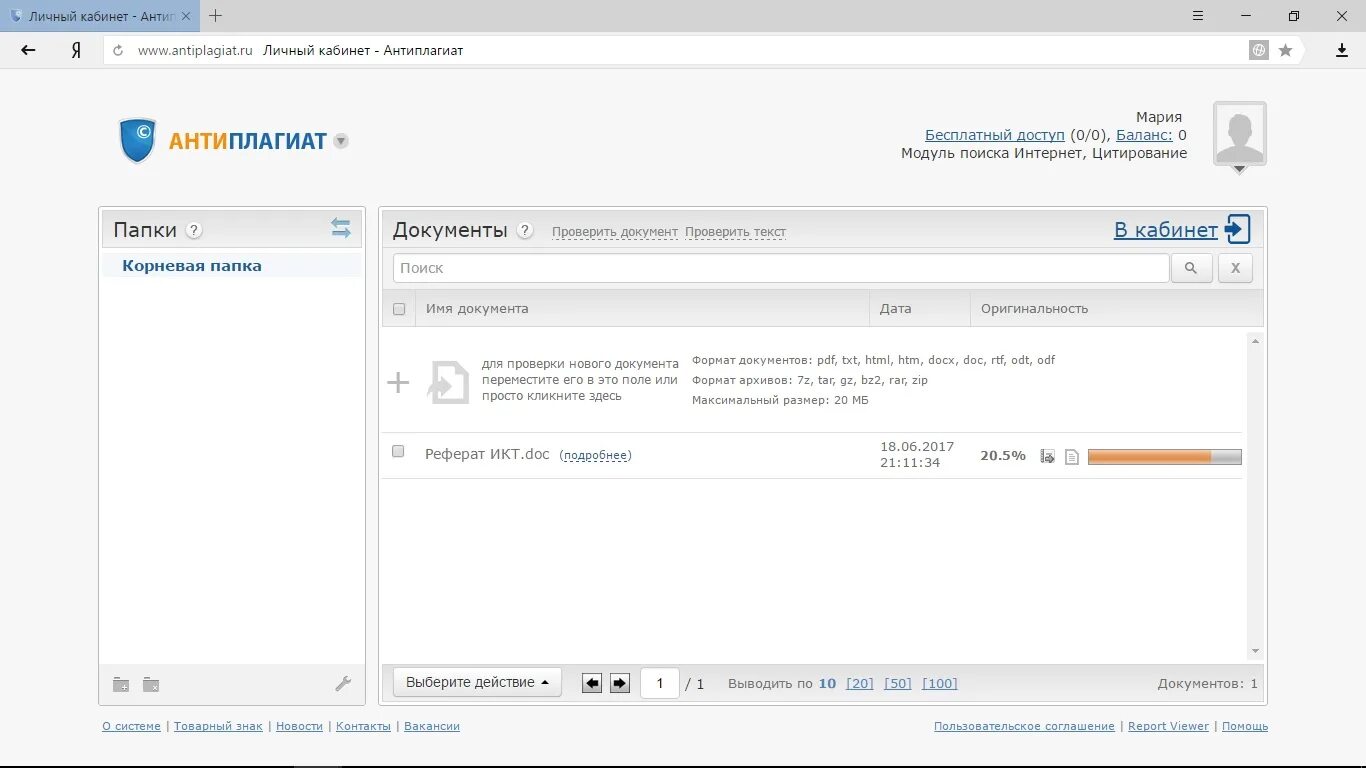Click the orange originality progress bar
1366x768 pixels.
click(1165, 457)
